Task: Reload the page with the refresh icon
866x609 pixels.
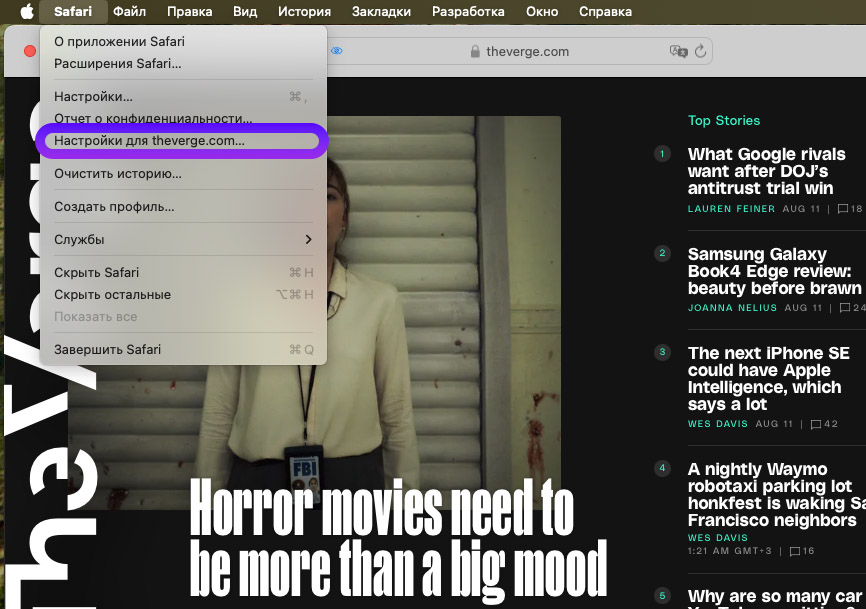Action: coord(700,51)
